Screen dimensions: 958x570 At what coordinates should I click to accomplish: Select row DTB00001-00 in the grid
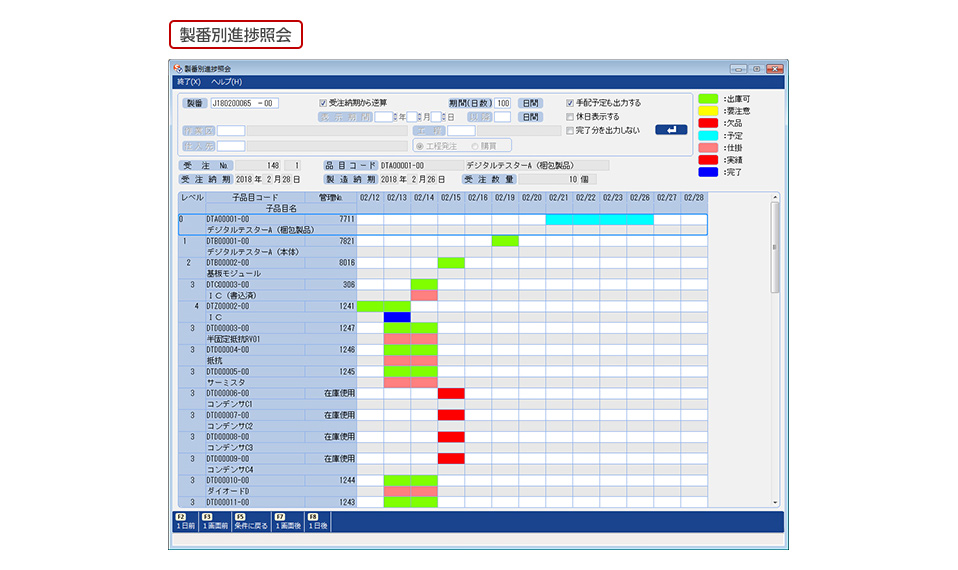tap(442, 246)
